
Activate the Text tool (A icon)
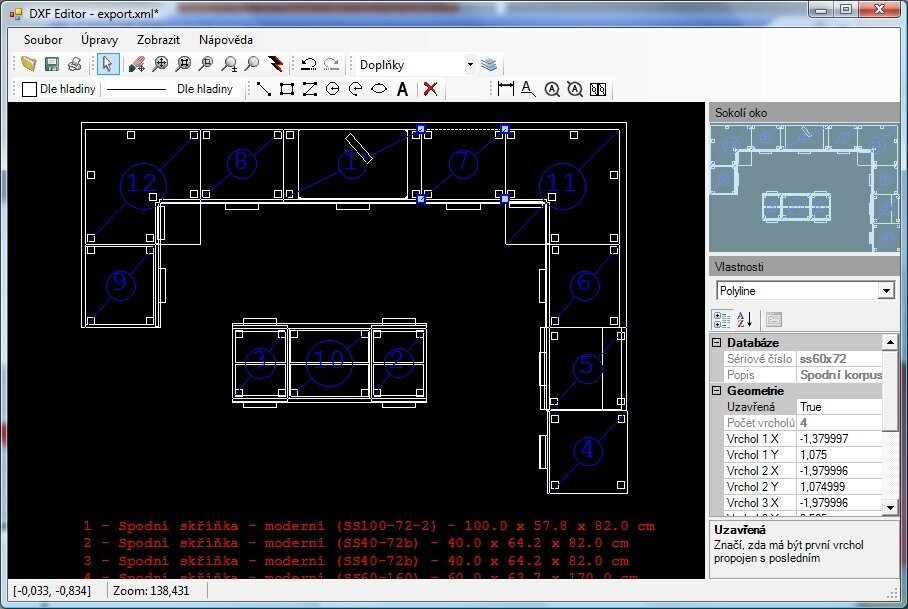[401, 88]
